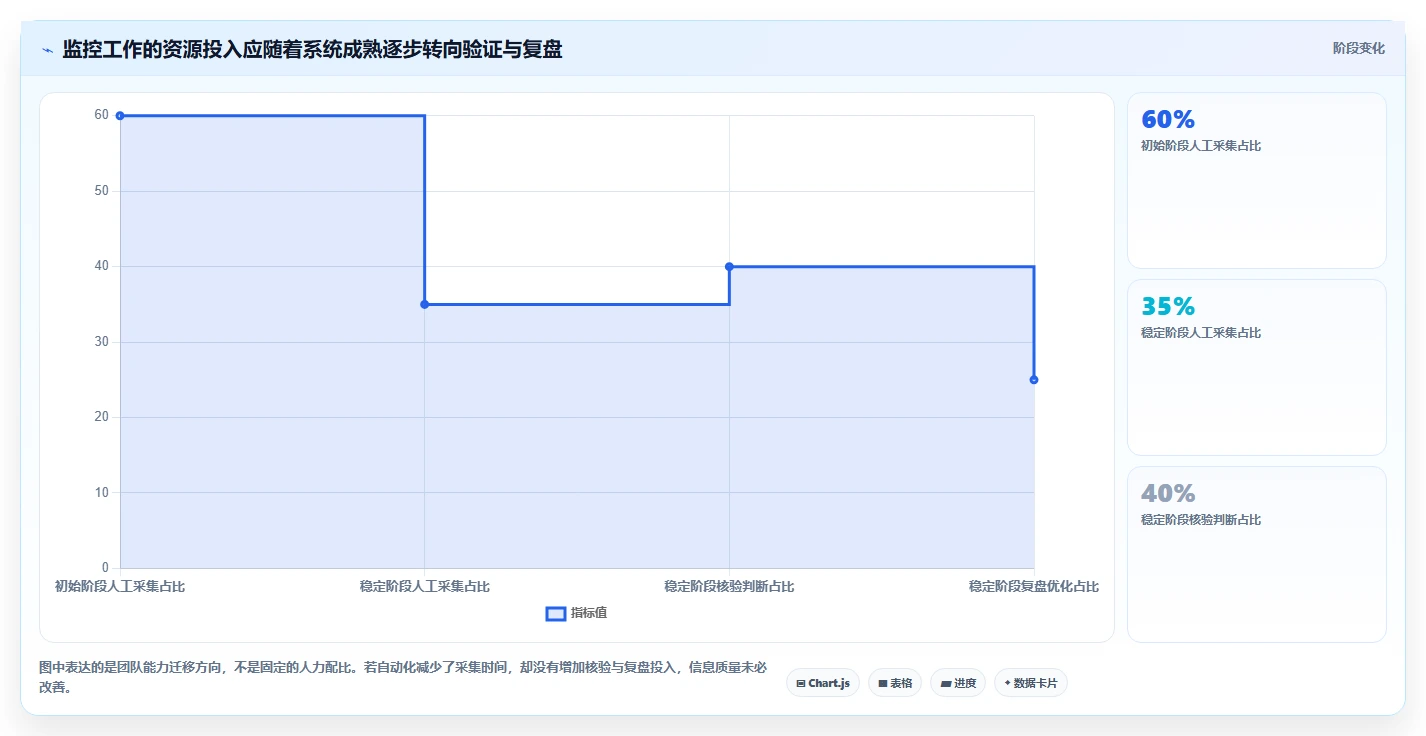Click y-axis tick label 60

pos(102,115)
